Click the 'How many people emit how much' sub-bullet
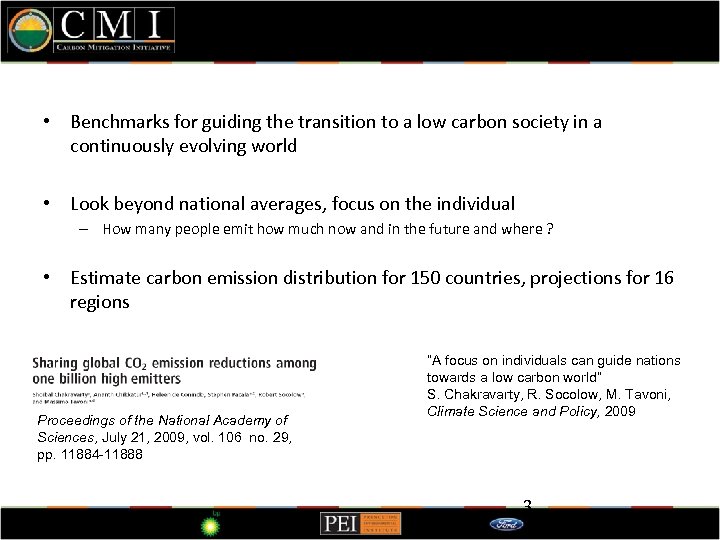Viewport: 720px width, 540px height. [x=328, y=229]
